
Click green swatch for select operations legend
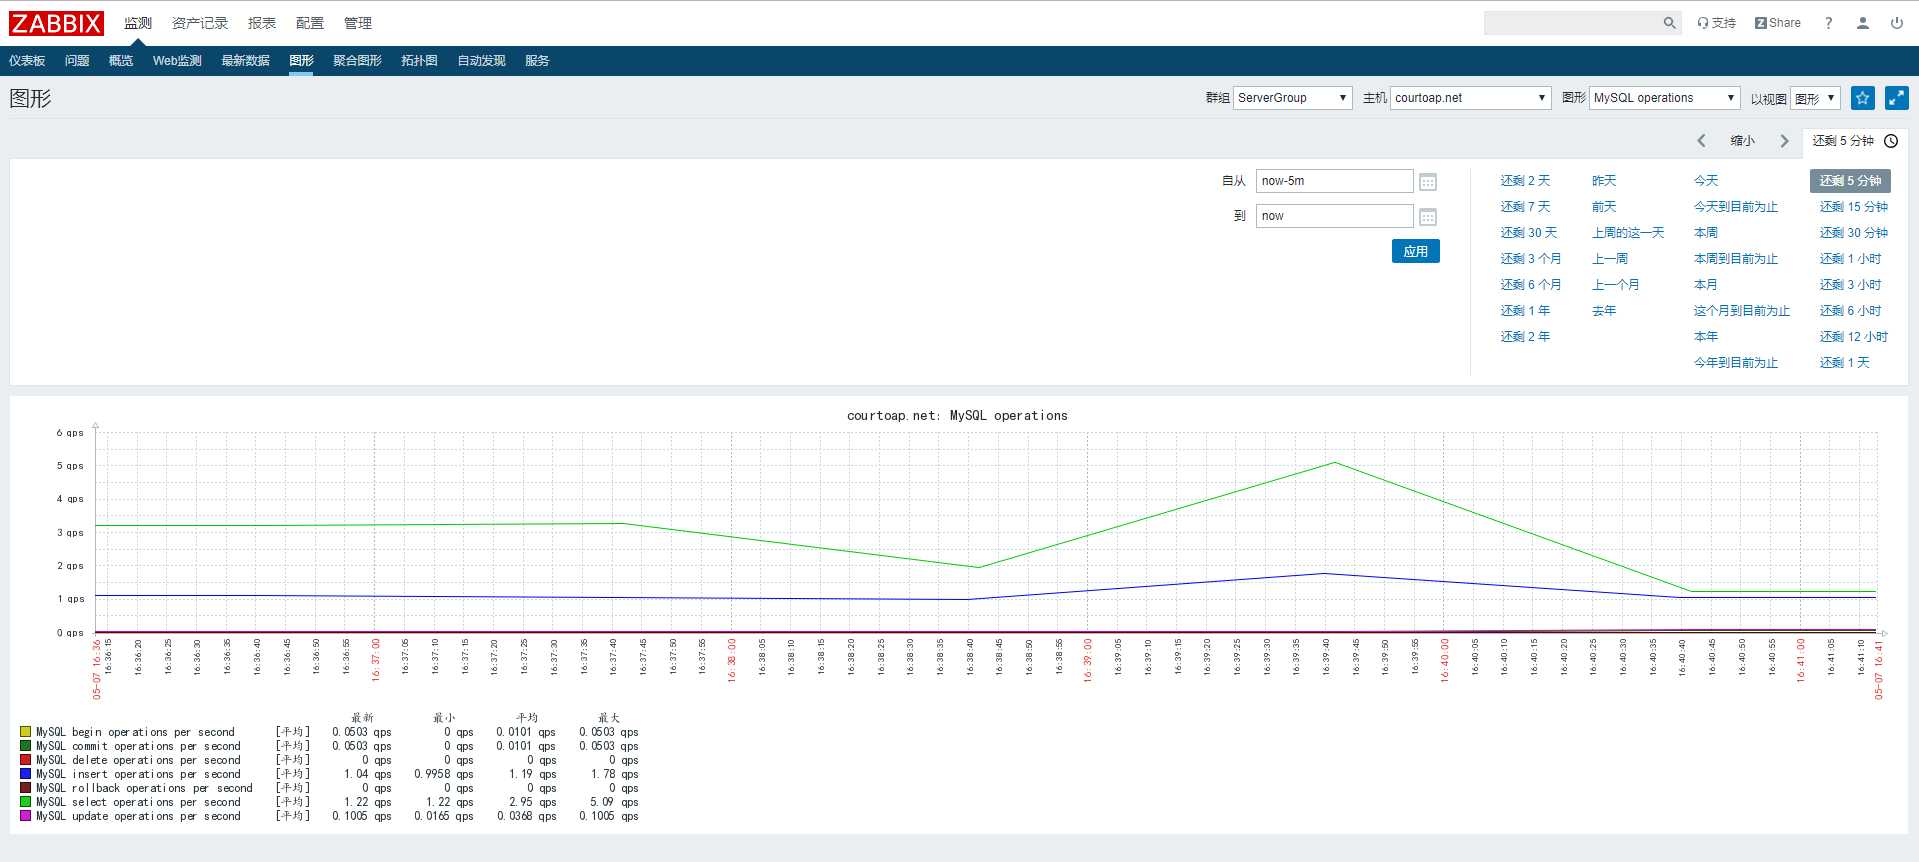[x=25, y=802]
